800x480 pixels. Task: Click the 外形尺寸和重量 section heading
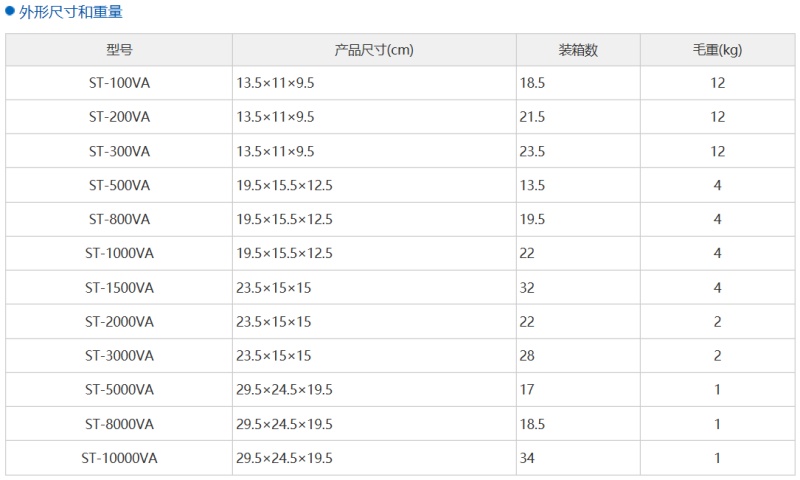coord(71,13)
